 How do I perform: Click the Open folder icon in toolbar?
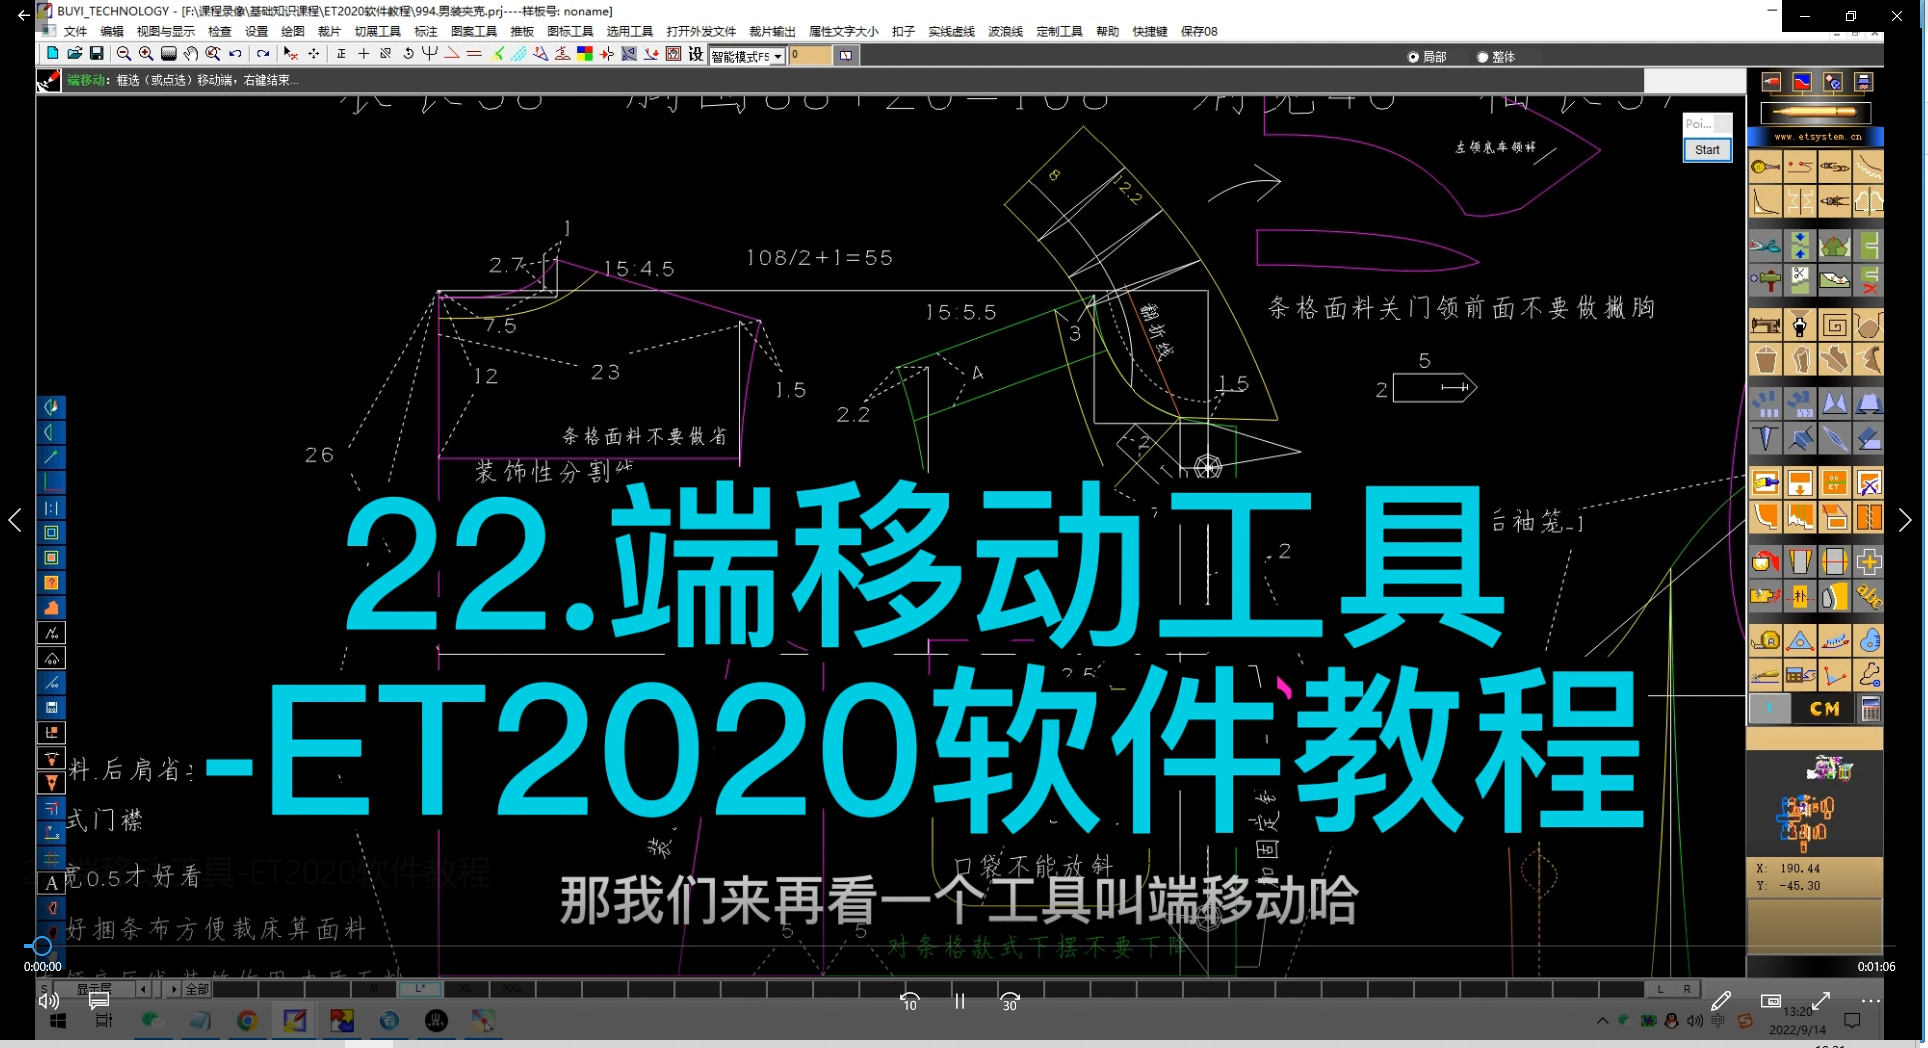click(x=75, y=54)
